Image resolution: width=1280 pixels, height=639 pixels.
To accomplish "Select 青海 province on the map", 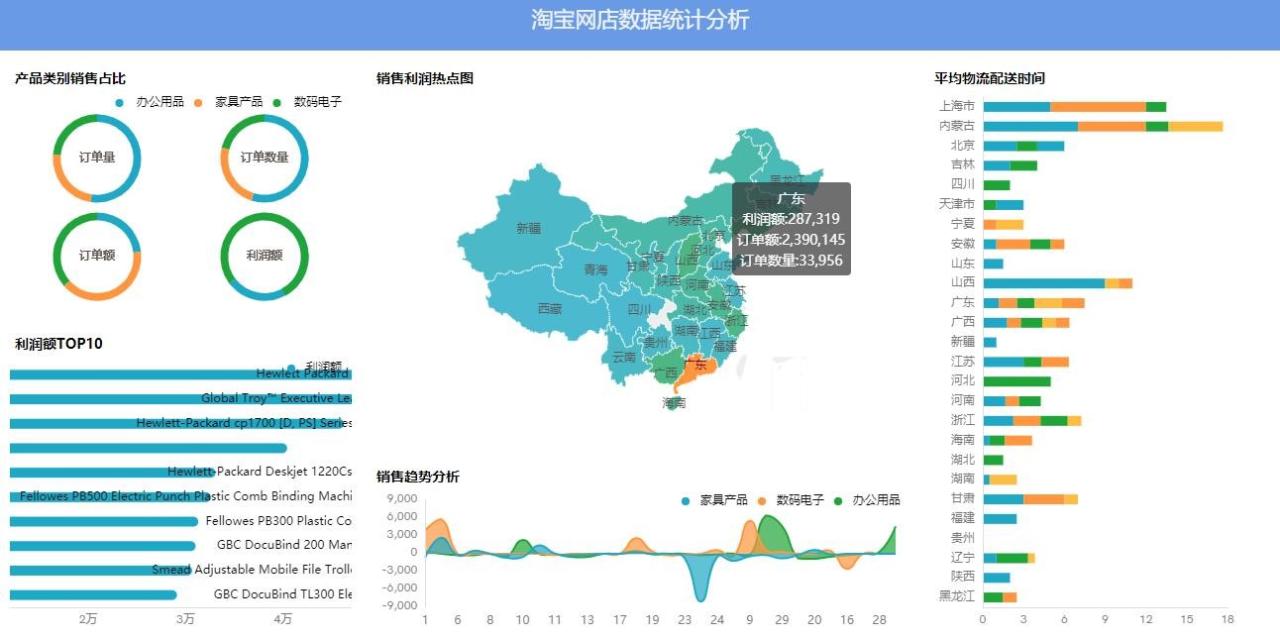I will tap(596, 270).
